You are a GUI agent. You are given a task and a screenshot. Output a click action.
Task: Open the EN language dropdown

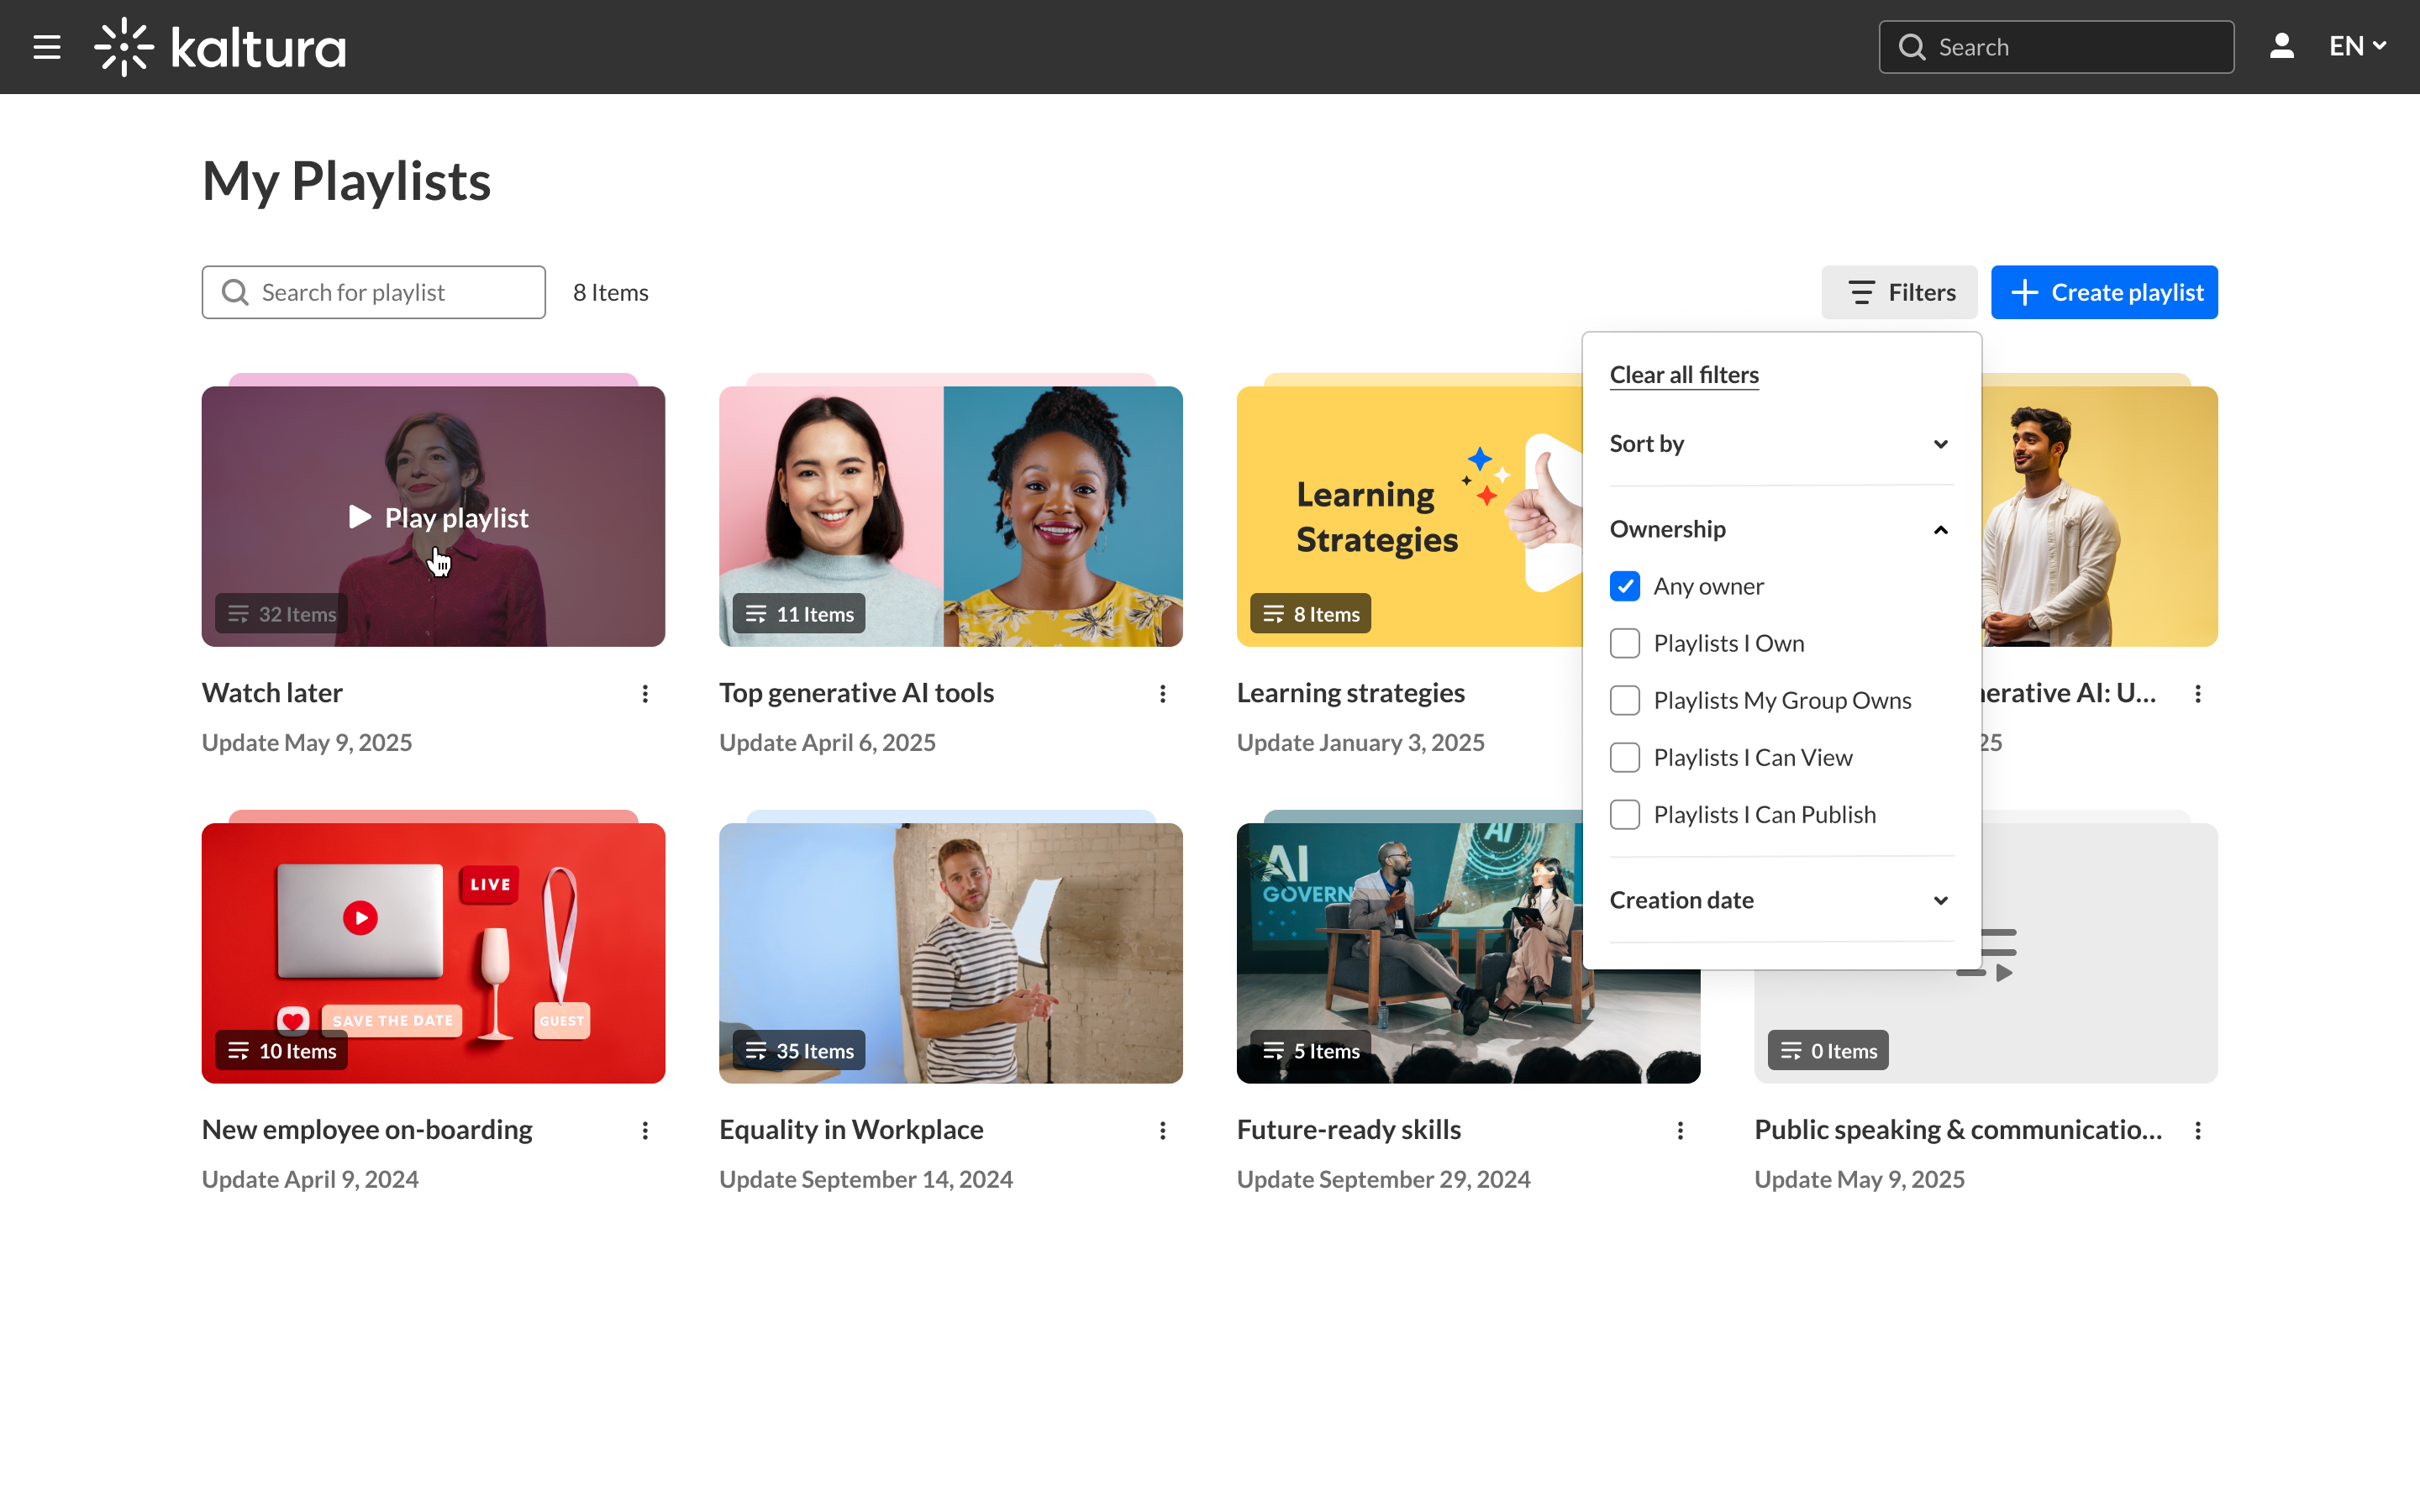(x=2356, y=46)
